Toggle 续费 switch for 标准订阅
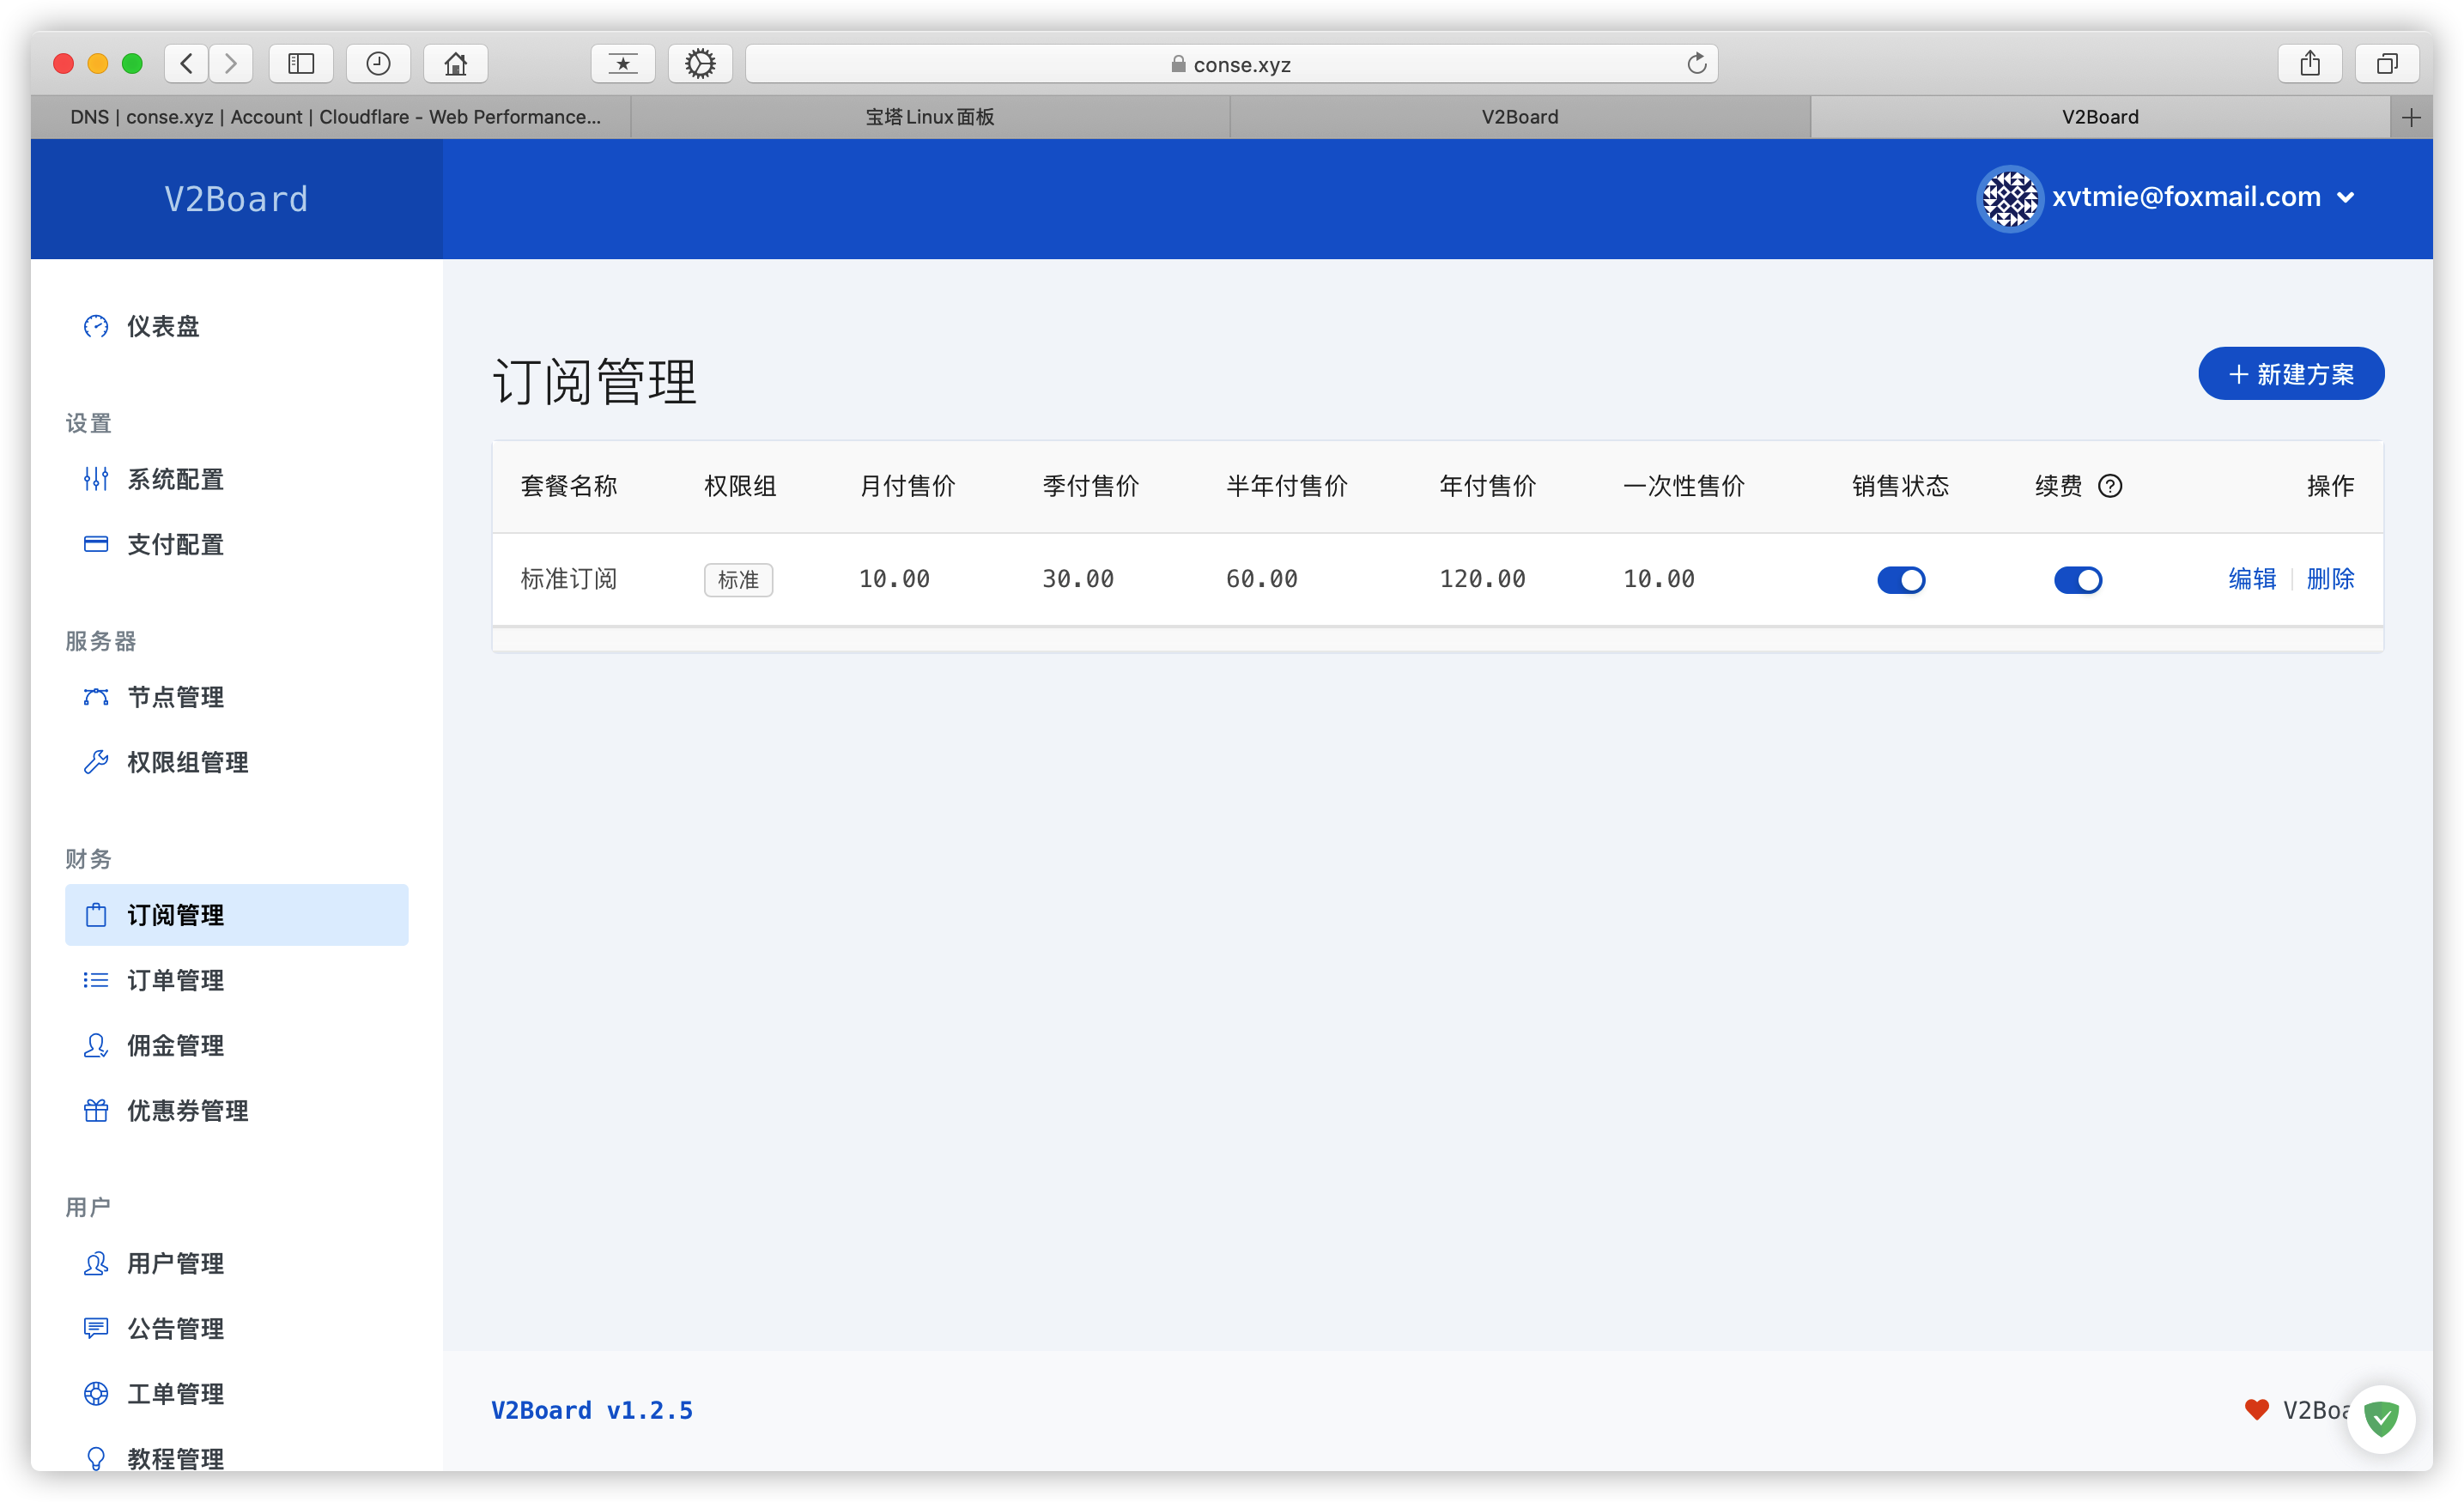Image resolution: width=2464 pixels, height=1502 pixels. pyautogui.click(x=2078, y=580)
